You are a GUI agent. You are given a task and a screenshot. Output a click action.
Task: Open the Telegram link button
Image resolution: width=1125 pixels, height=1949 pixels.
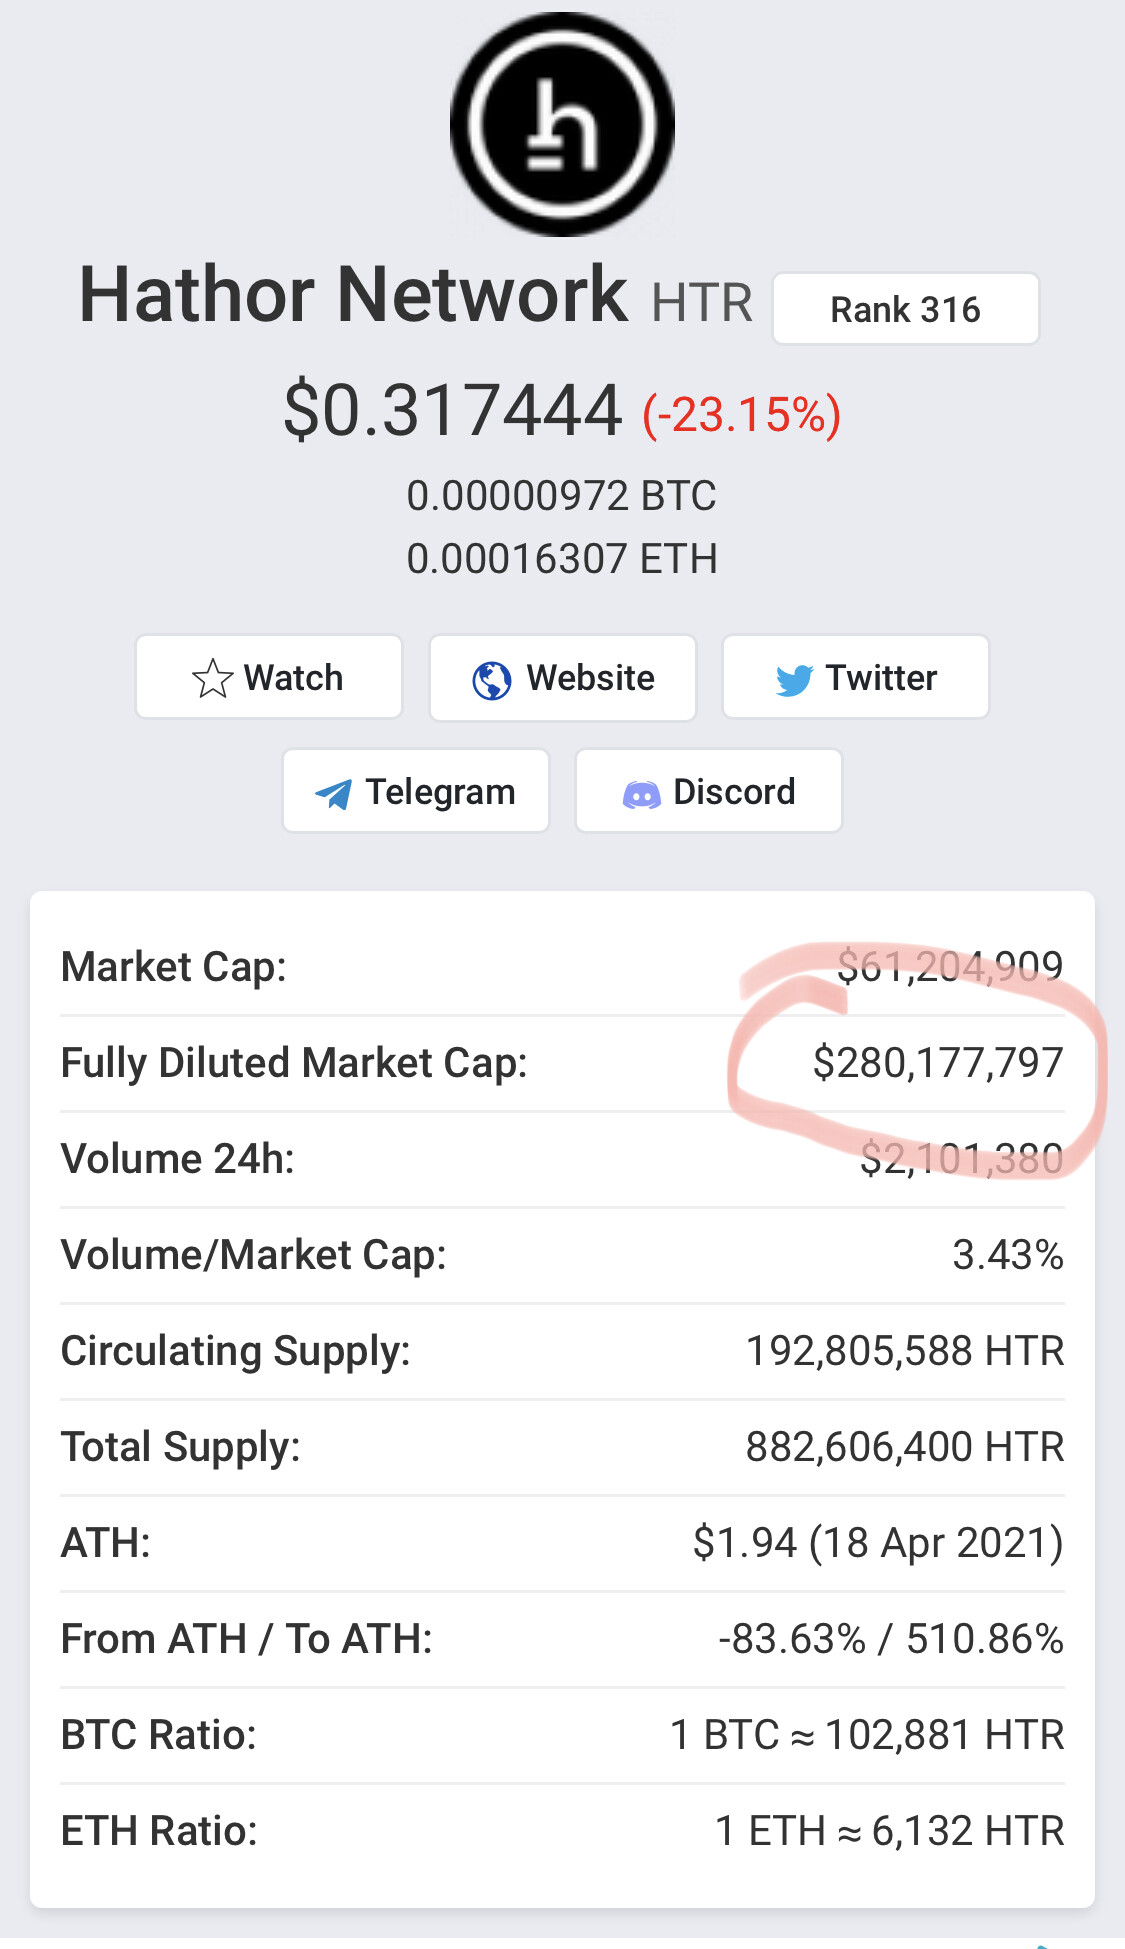tap(416, 791)
